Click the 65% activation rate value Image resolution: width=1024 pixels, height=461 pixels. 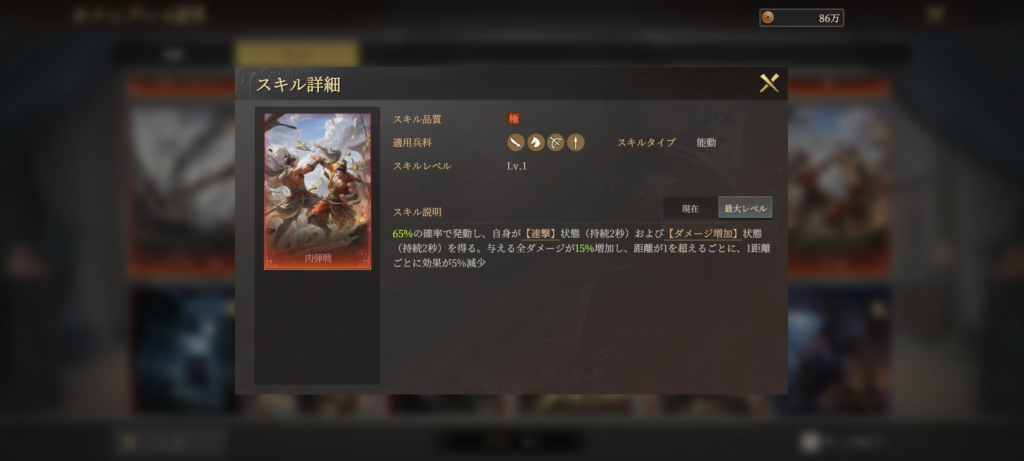click(x=402, y=233)
